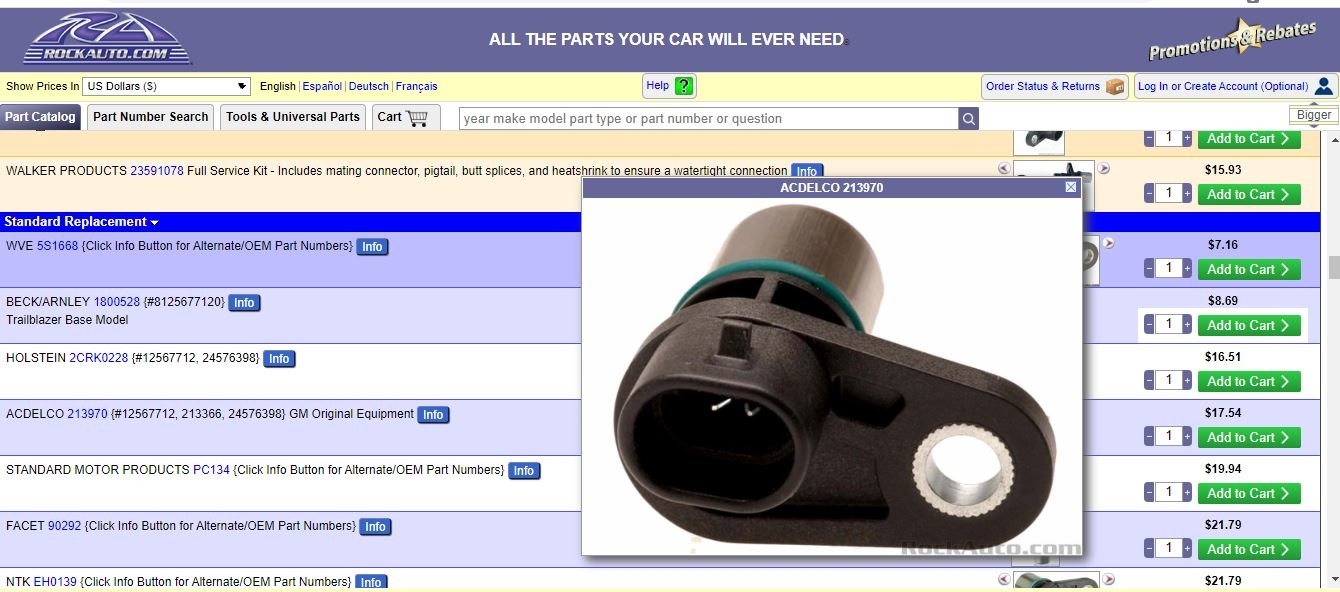Click the search magnifier icon

[968, 119]
